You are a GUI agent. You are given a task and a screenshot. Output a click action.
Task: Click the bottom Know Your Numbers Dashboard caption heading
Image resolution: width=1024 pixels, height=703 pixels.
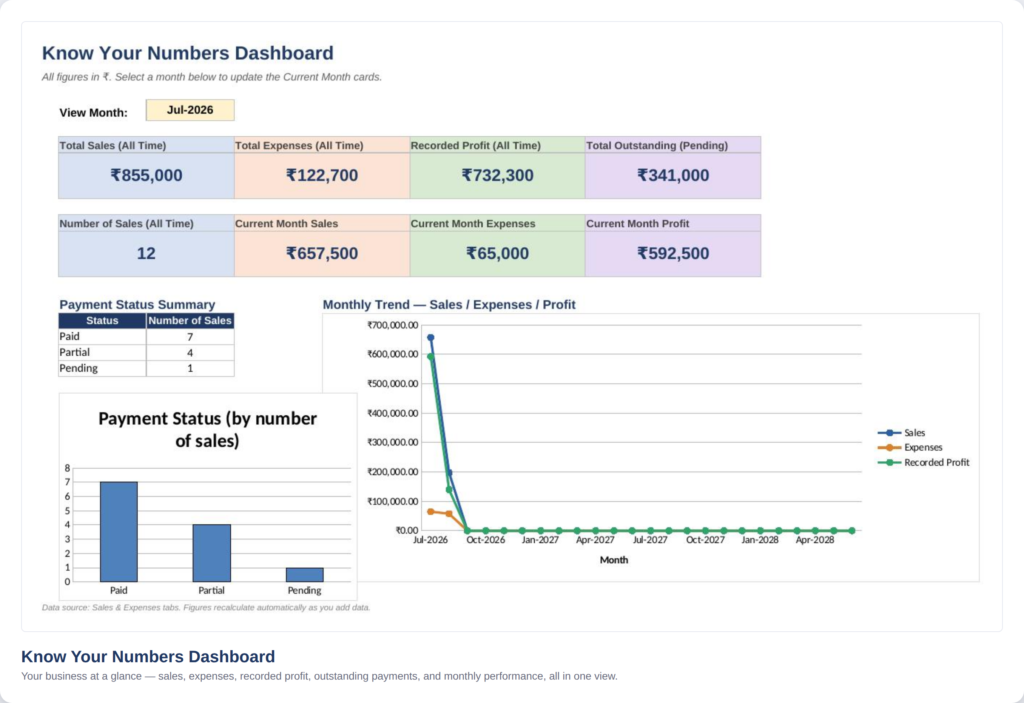pyautogui.click(x=148, y=657)
